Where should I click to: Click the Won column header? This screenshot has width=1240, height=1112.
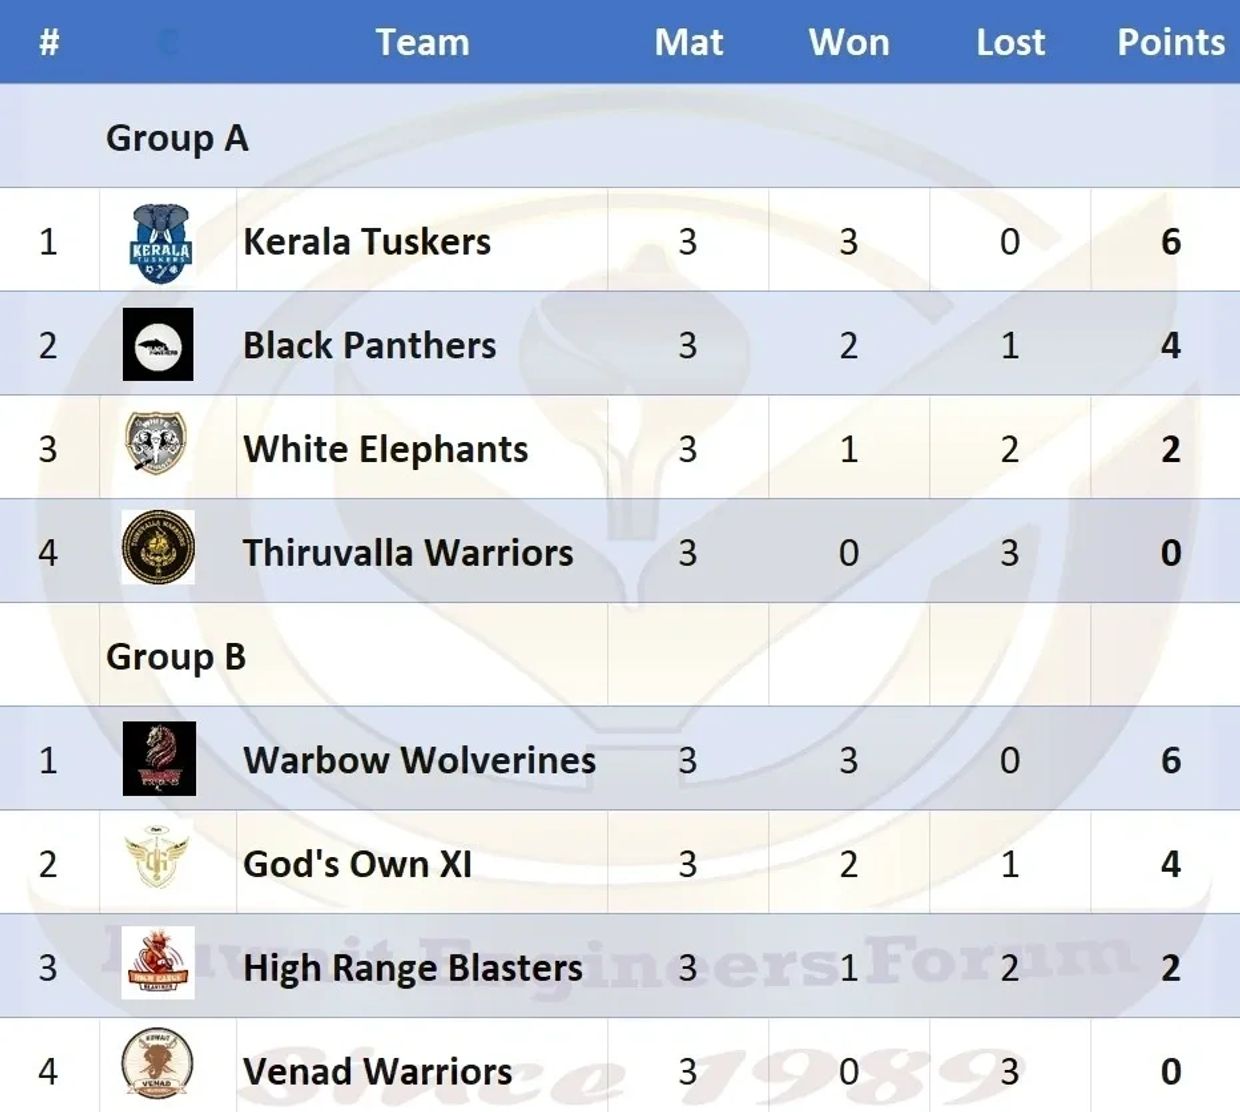point(848,42)
